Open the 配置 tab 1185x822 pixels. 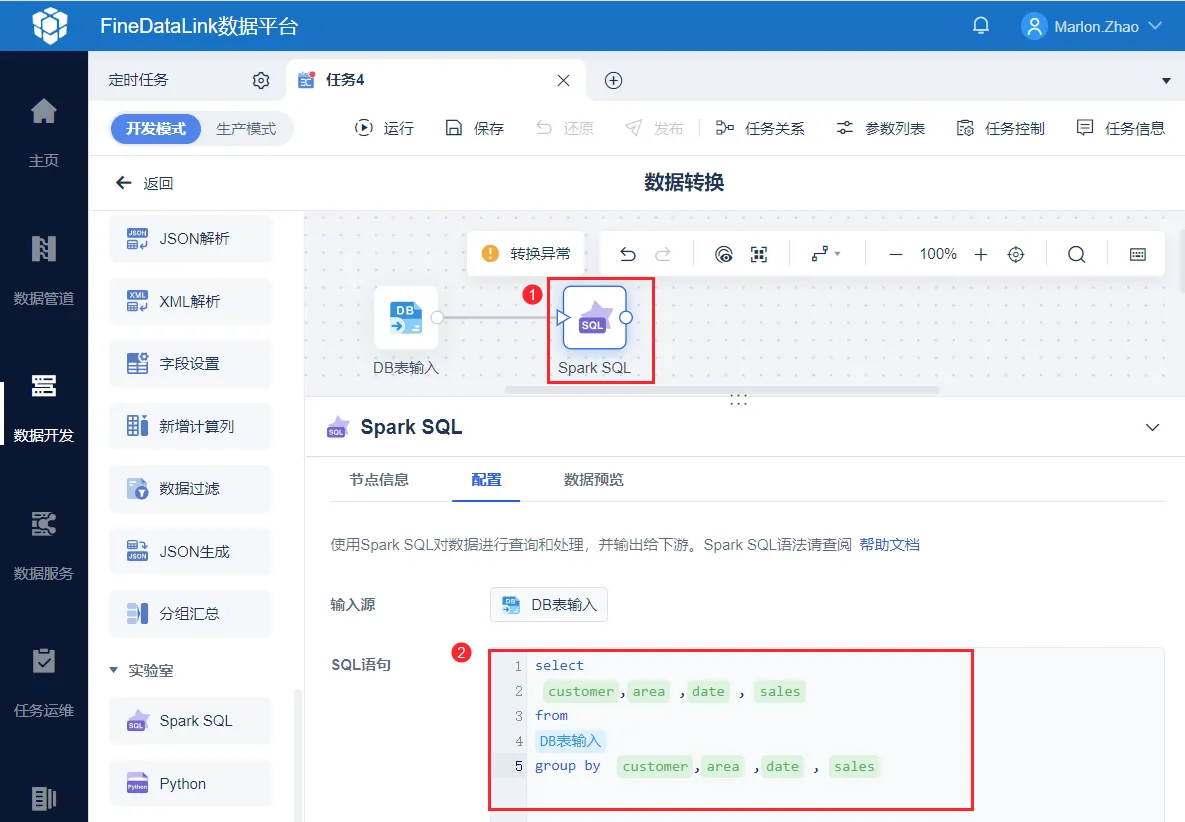[486, 480]
